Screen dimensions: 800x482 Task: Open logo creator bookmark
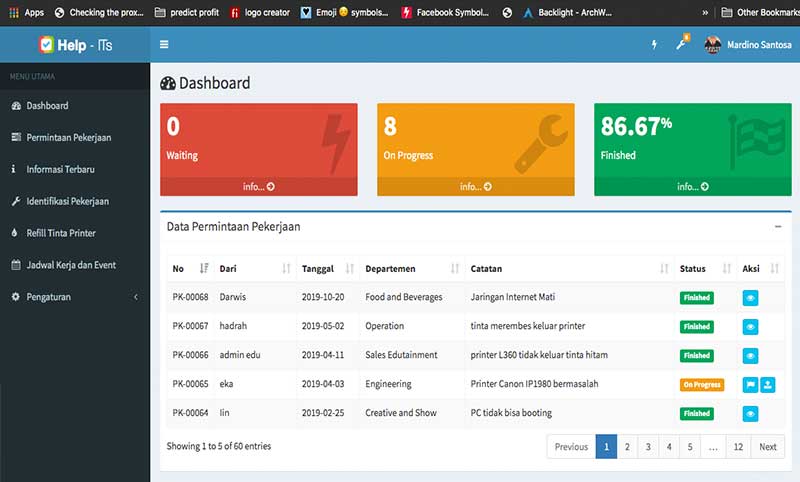coord(260,12)
